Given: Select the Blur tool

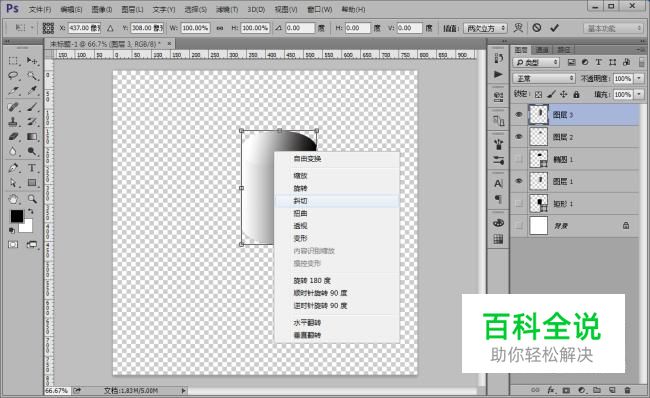Looking at the screenshot, I should click(x=13, y=151).
